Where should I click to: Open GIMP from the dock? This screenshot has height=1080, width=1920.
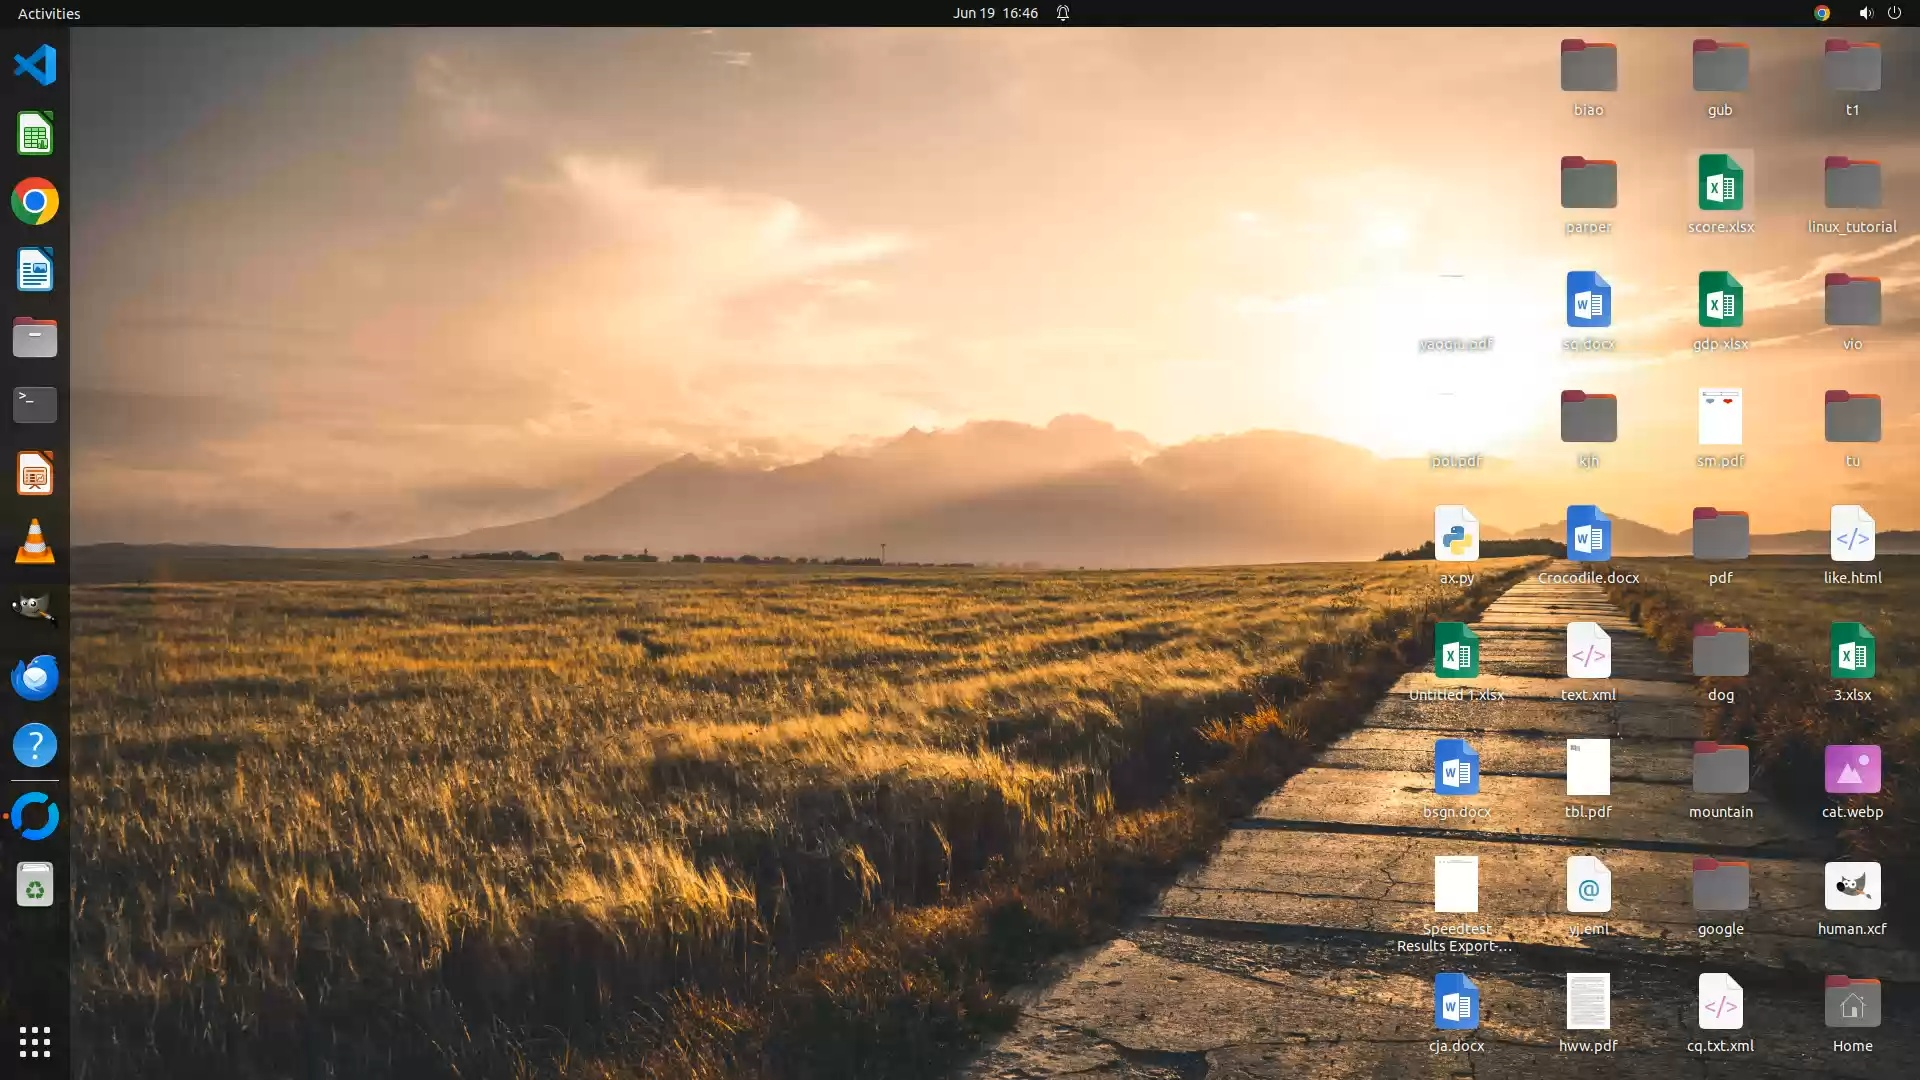click(x=35, y=609)
